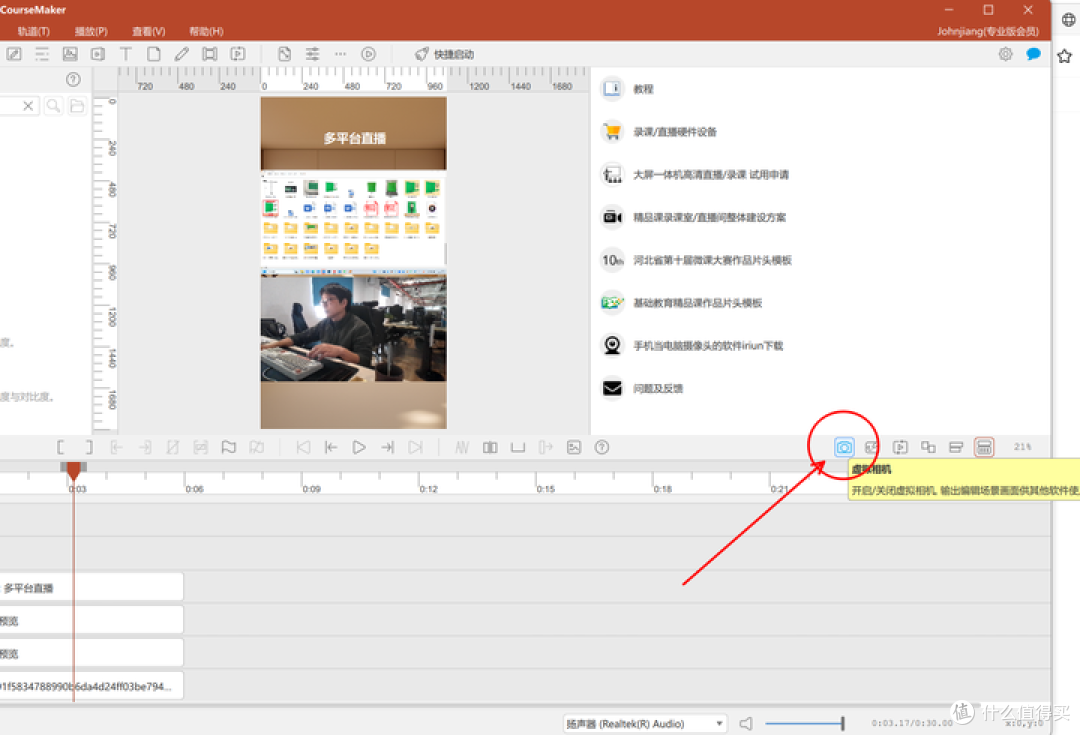Open the 问题及反馈 feedback link
Viewport: 1080px width, 735px height.
(658, 388)
